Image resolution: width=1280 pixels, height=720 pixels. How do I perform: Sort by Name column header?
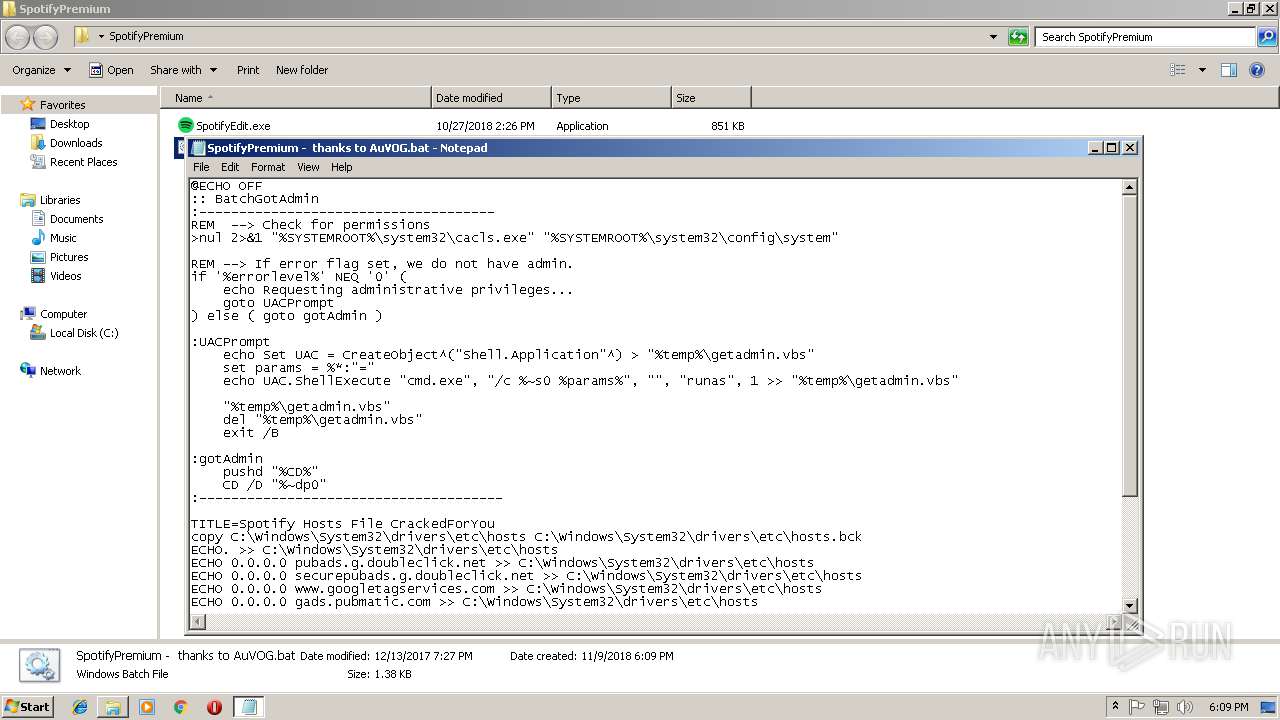pyautogui.click(x=296, y=98)
